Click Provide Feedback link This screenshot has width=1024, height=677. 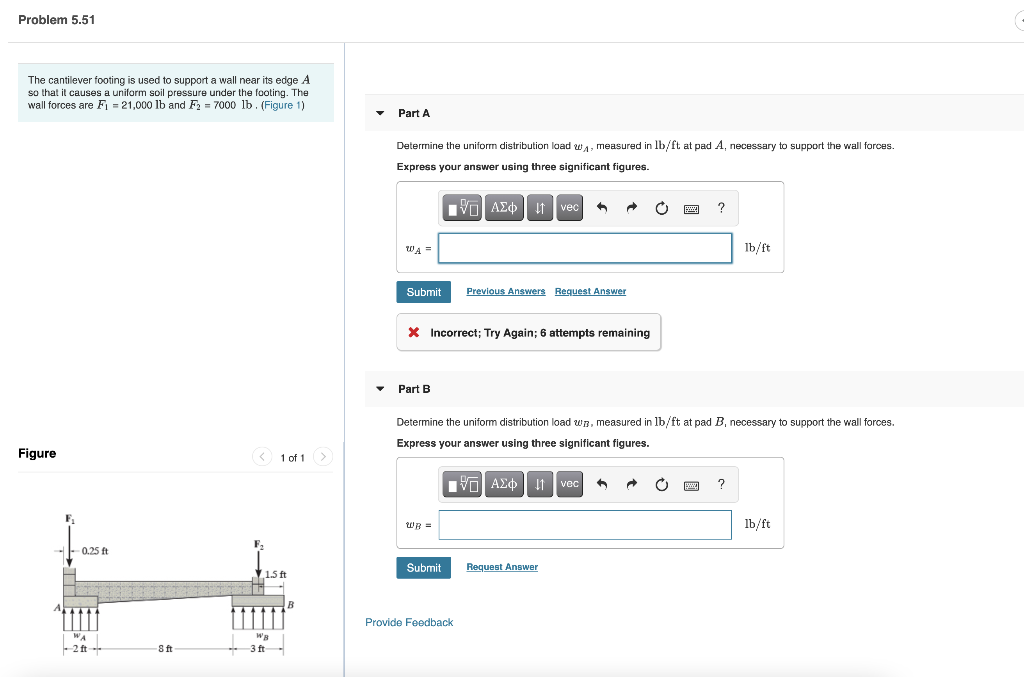coord(408,622)
